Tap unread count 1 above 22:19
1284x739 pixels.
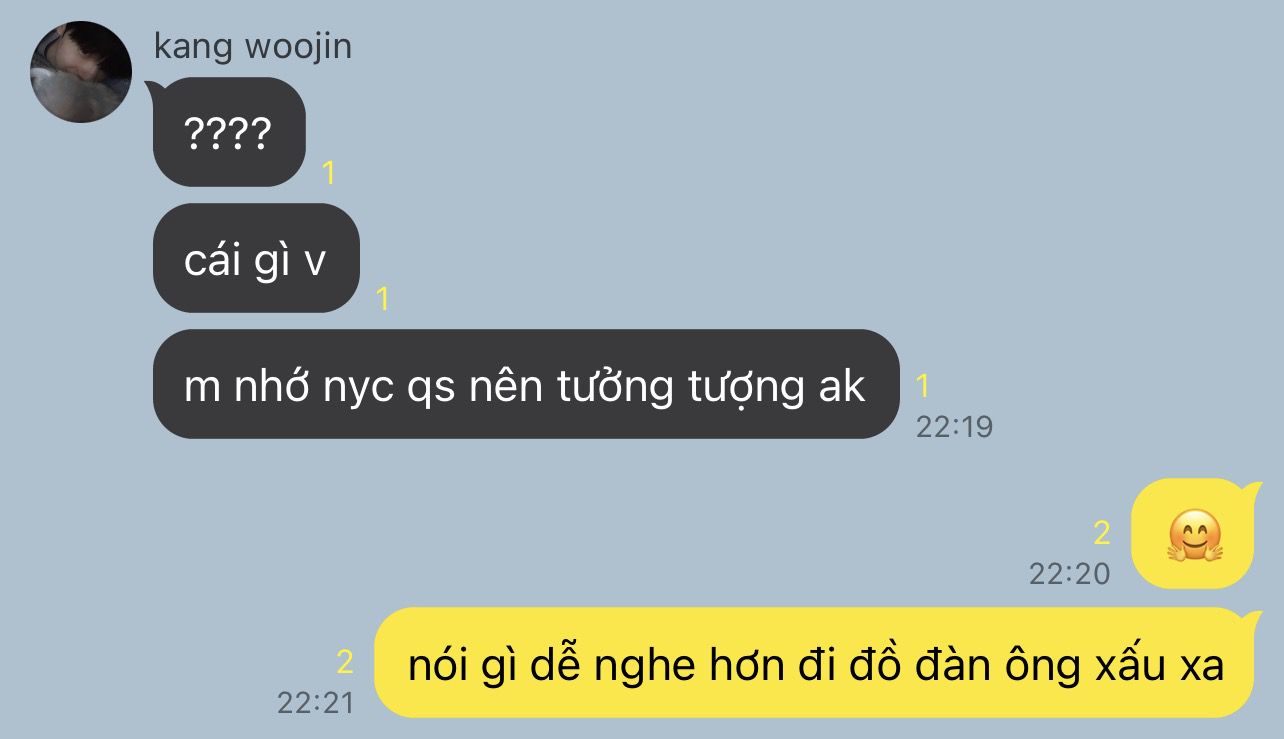923,386
